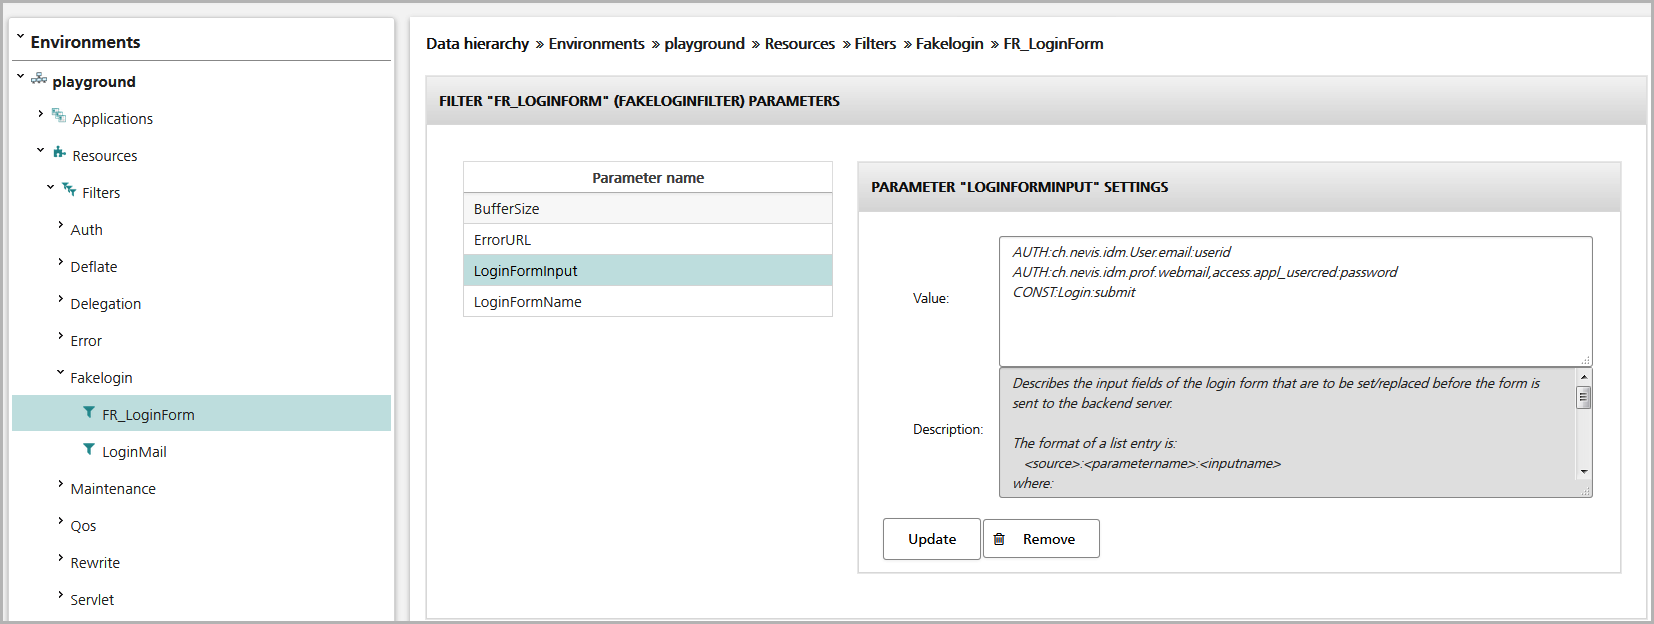Viewport: 1654px width, 624px height.
Task: Click the LoginMail filter icon
Action: (89, 449)
